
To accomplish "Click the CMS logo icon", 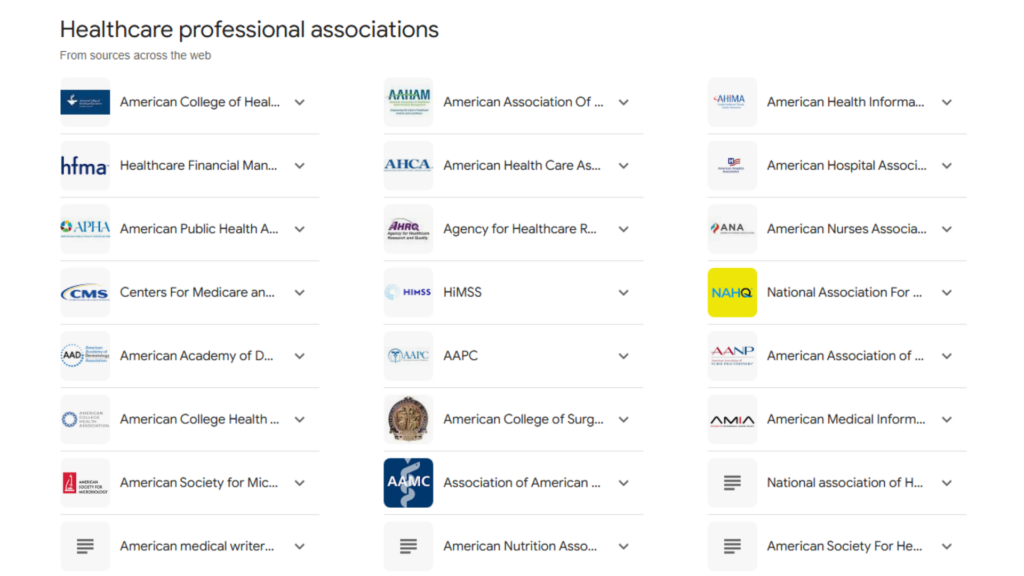I will pos(85,292).
